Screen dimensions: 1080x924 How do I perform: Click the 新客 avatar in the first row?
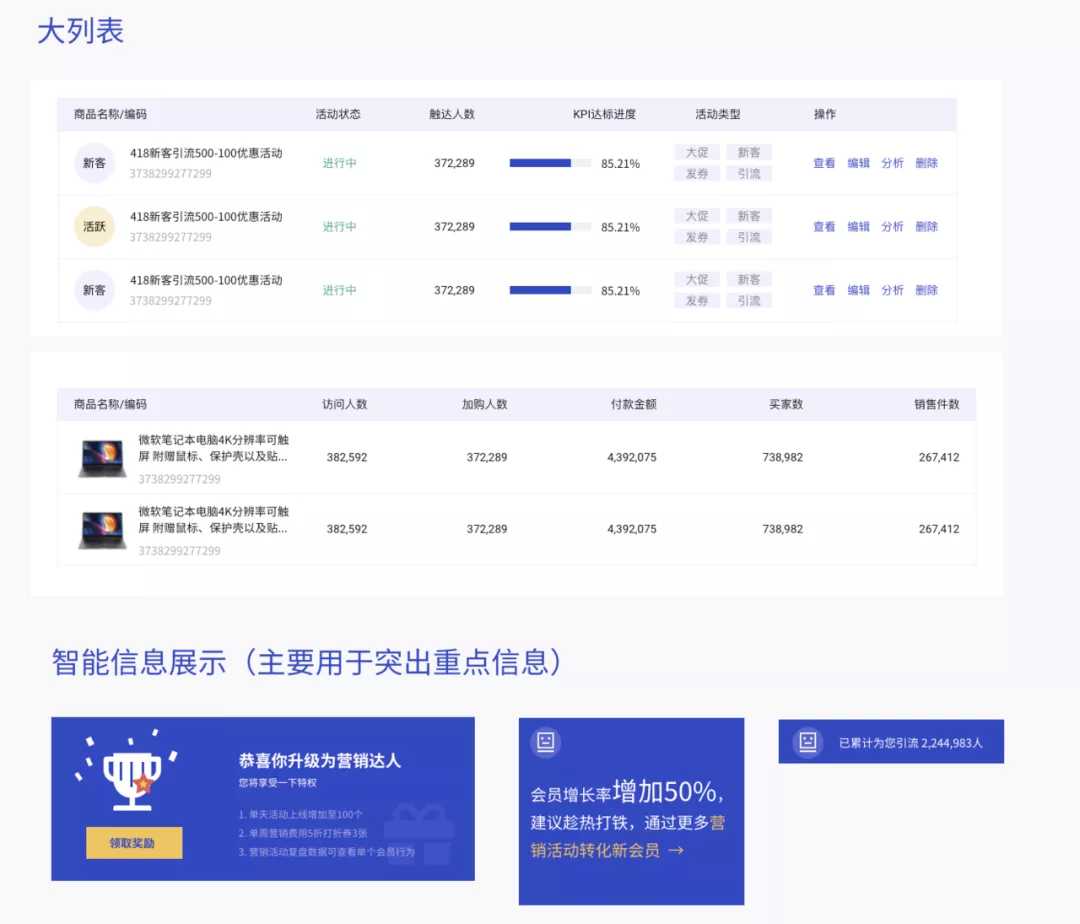tap(93, 163)
